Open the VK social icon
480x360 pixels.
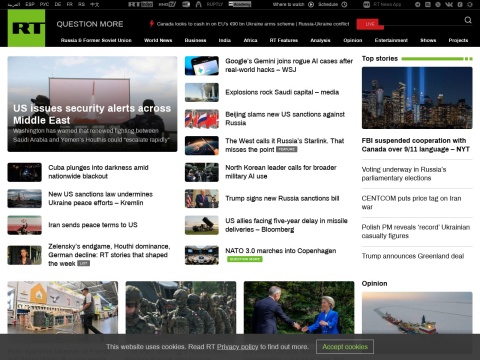(449, 4)
